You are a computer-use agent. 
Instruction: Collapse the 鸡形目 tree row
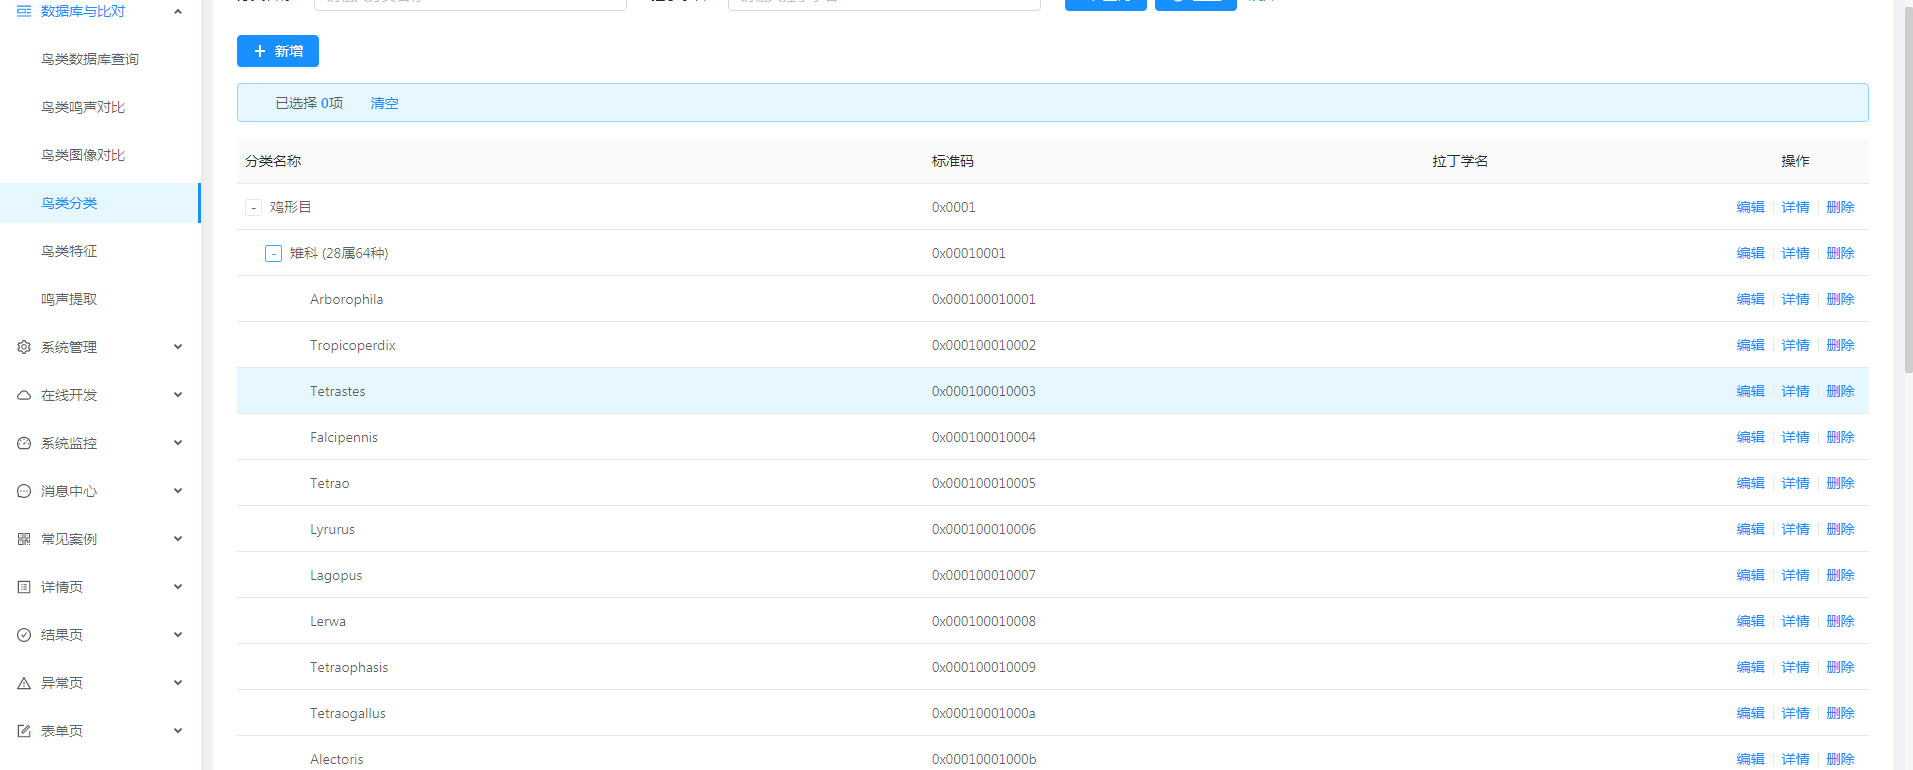point(253,207)
